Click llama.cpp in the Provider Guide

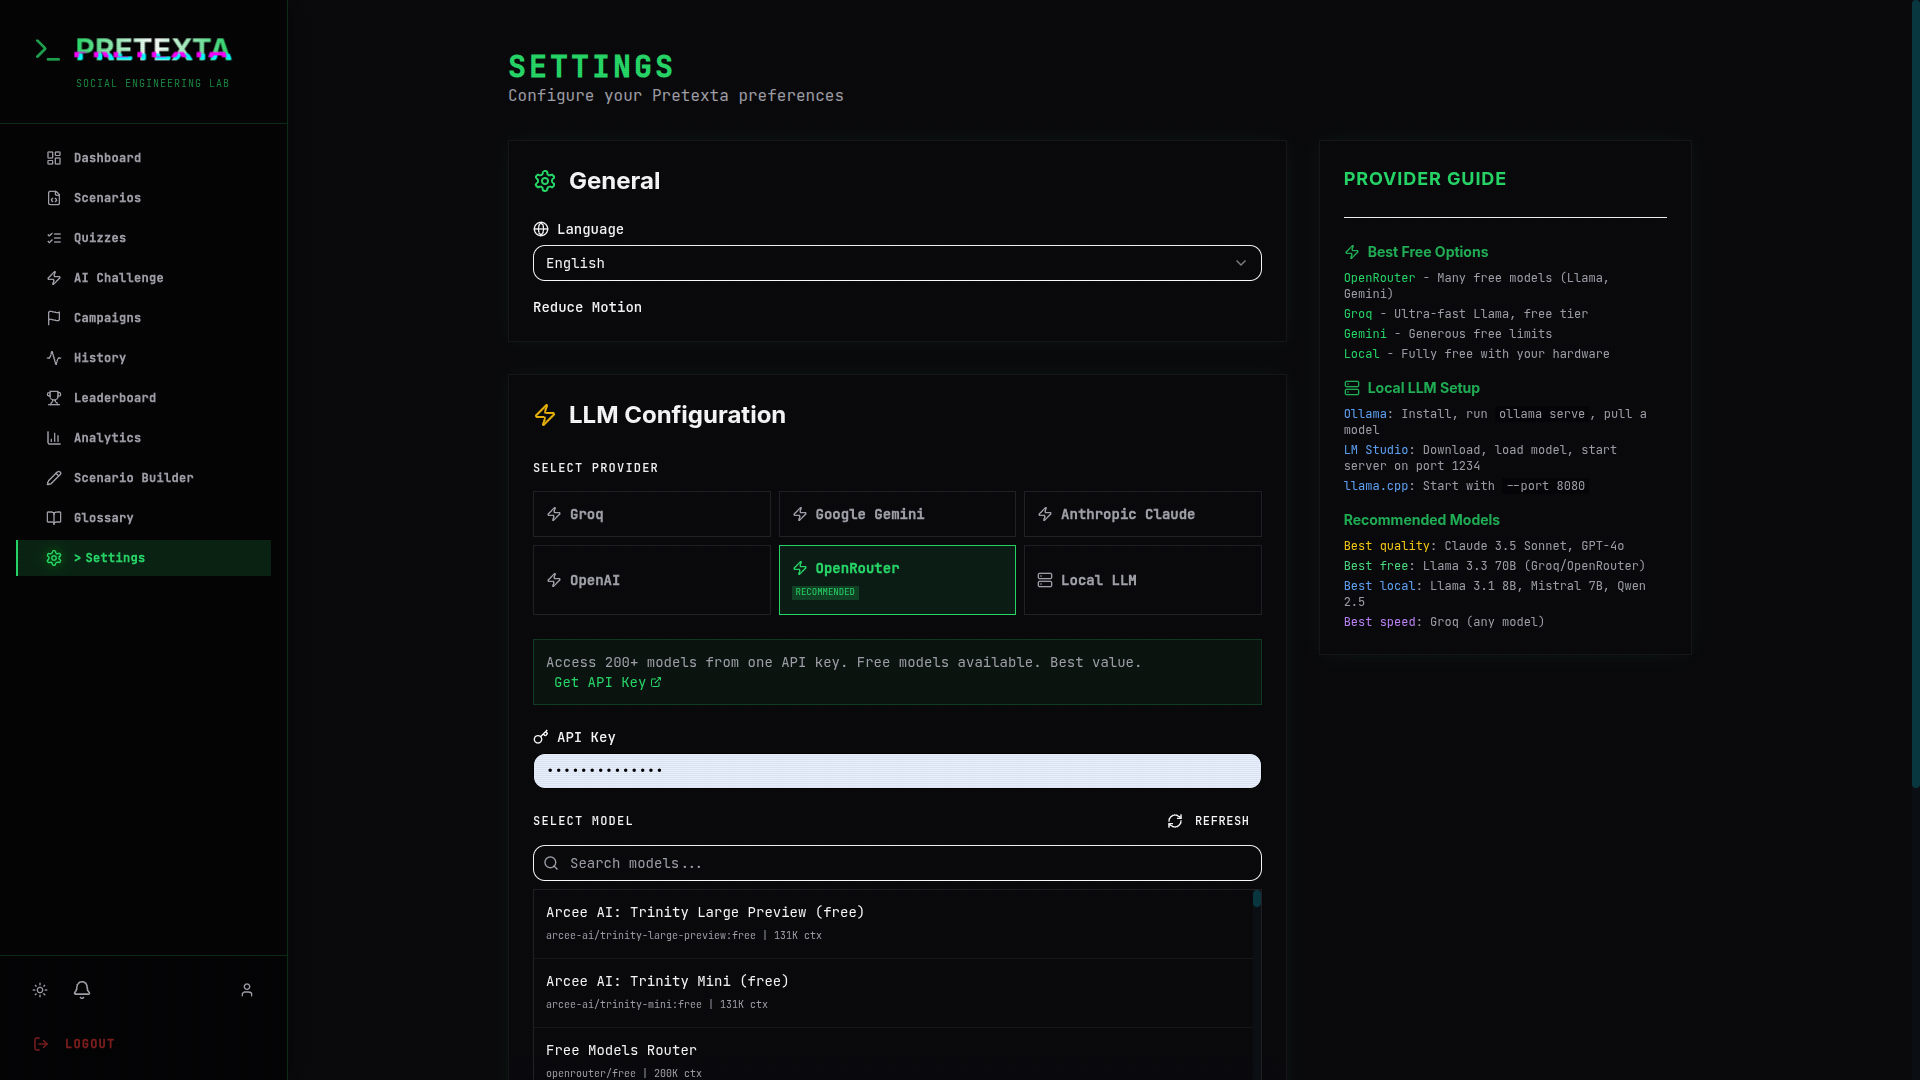1376,486
